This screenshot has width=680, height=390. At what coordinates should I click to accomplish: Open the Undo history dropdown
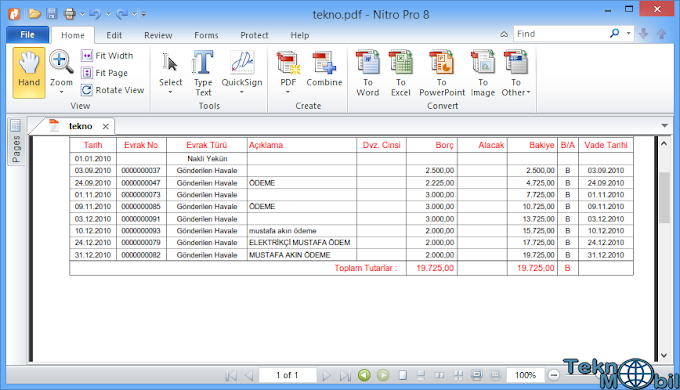108,14
